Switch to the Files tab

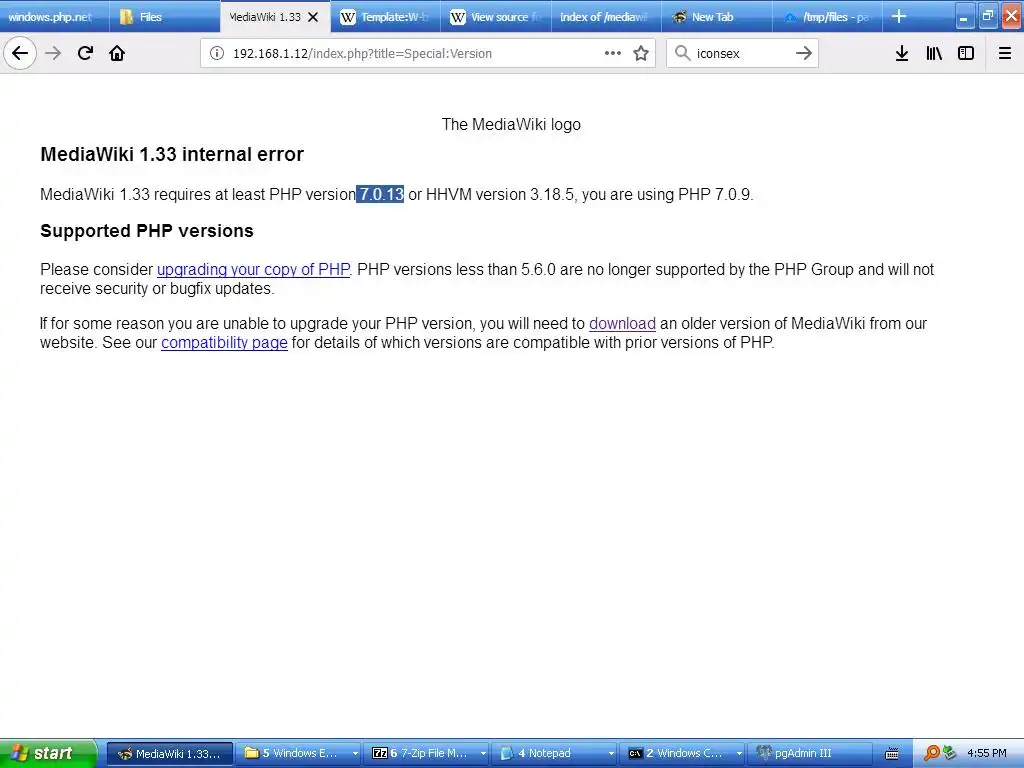(165, 16)
